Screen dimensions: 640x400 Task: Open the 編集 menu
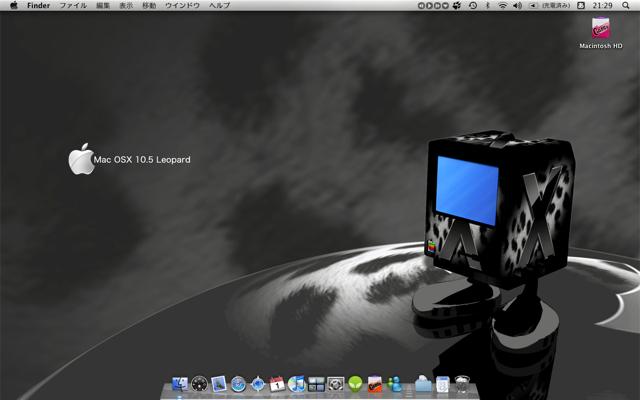103,5
